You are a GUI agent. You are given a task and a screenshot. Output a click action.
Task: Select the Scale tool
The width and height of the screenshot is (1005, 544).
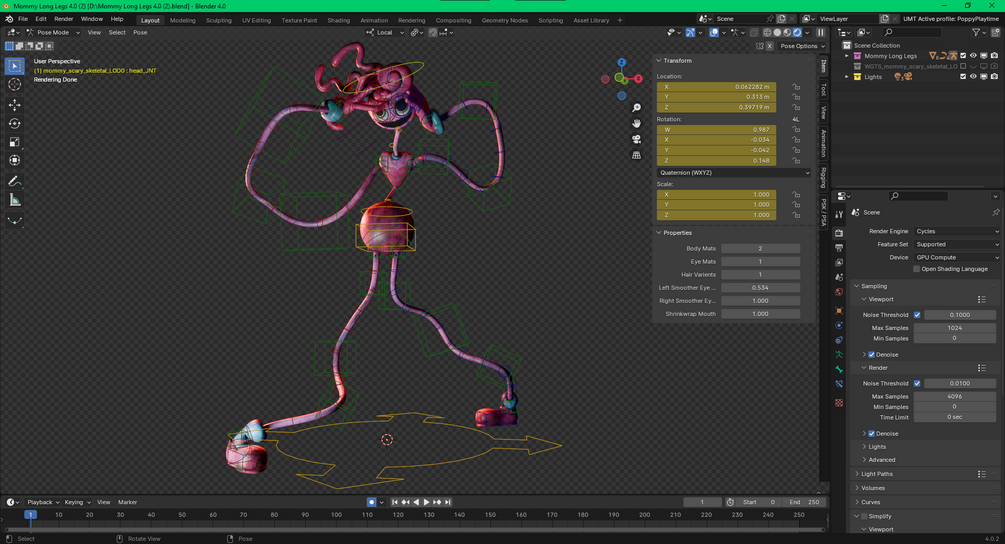pos(15,142)
